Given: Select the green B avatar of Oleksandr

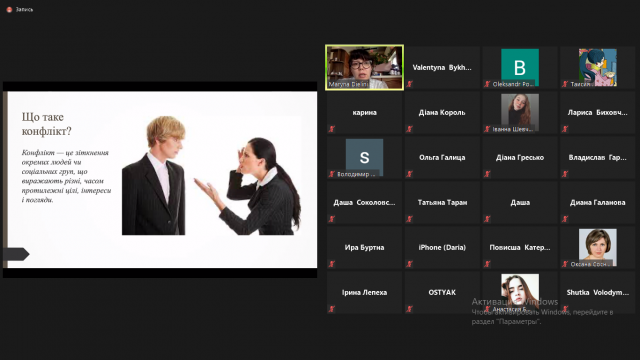Looking at the screenshot, I should coord(520,67).
